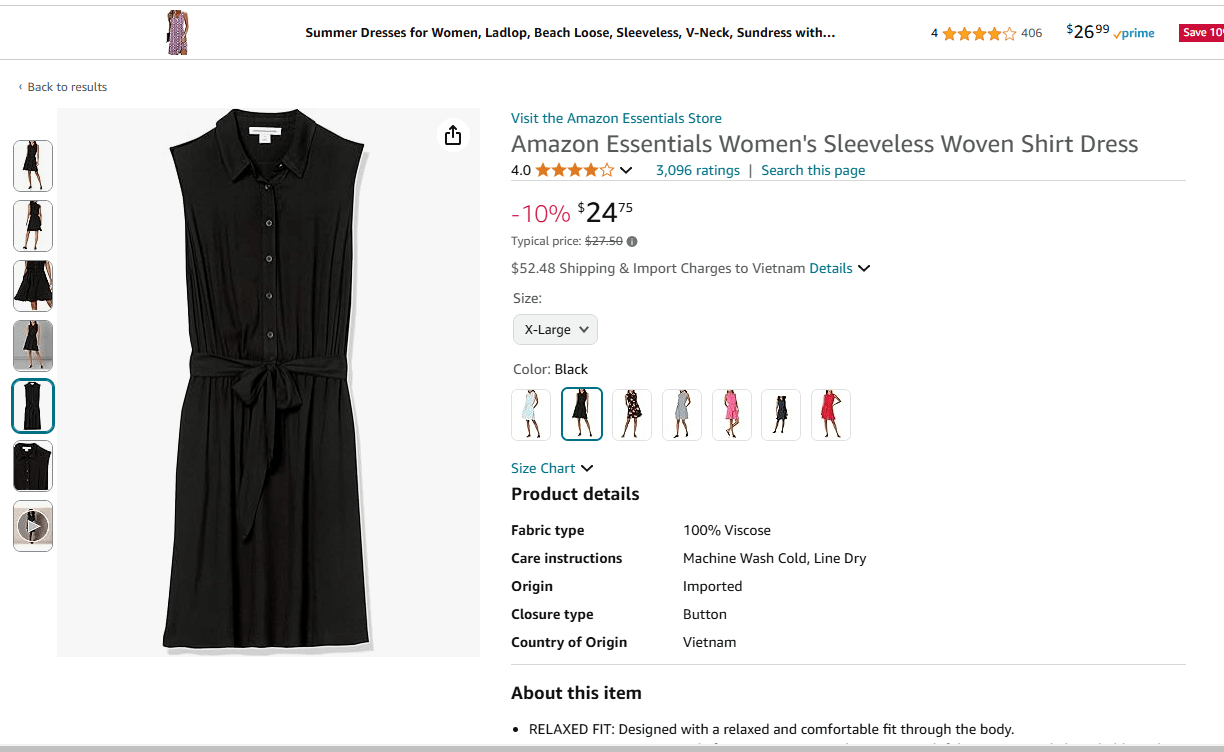
Task: Choose the red dress color swatch
Action: [x=831, y=414]
